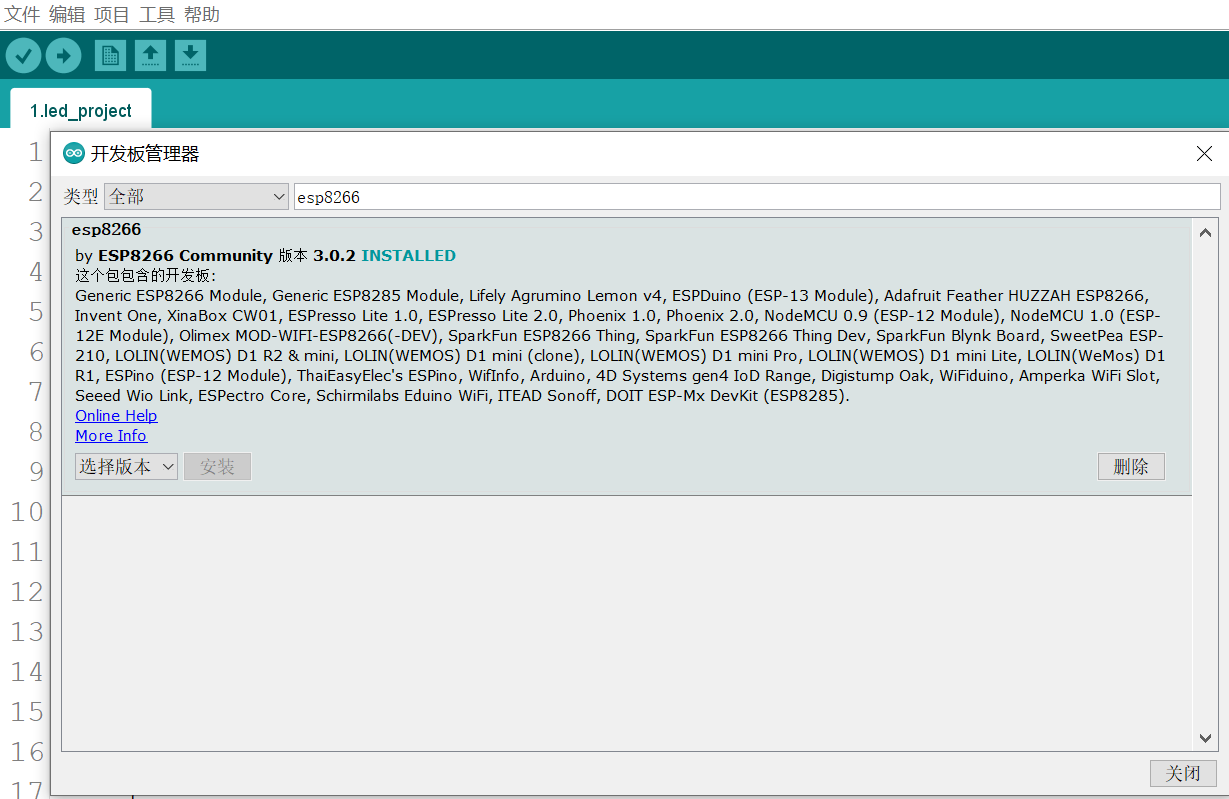Click the 这个包包含的开发板 label
The image size is (1229, 799).
145,275
